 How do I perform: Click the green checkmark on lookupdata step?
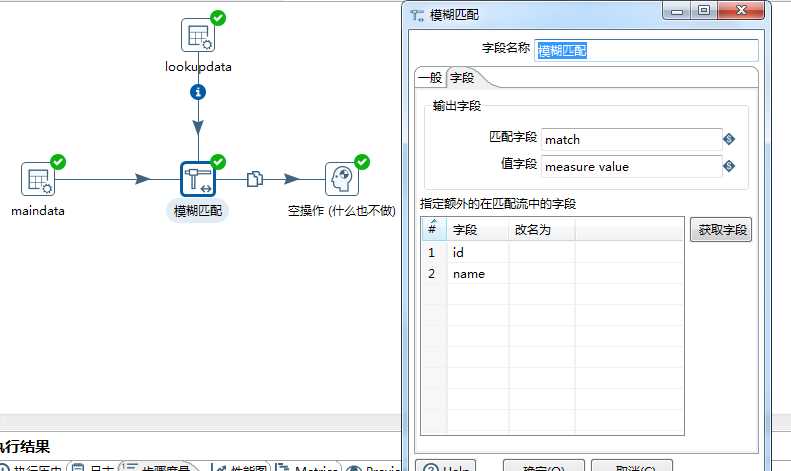click(x=218, y=18)
